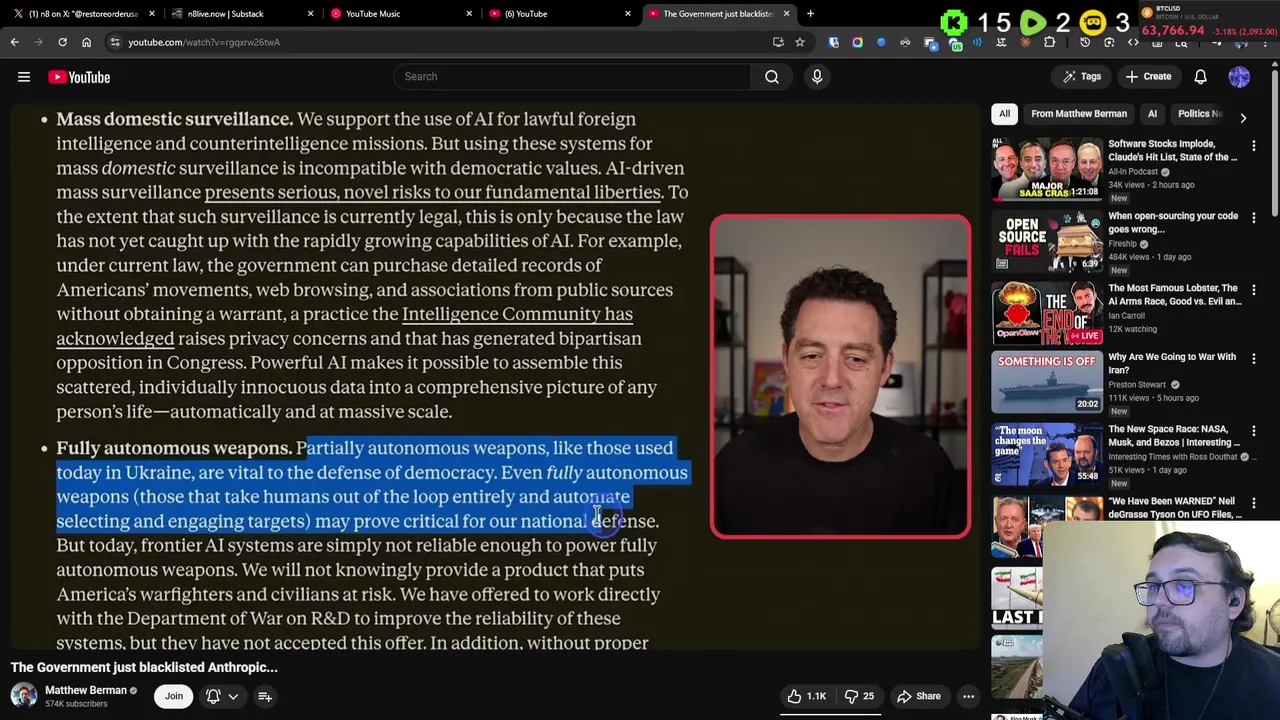Select the AI filter chip

coord(1152,114)
